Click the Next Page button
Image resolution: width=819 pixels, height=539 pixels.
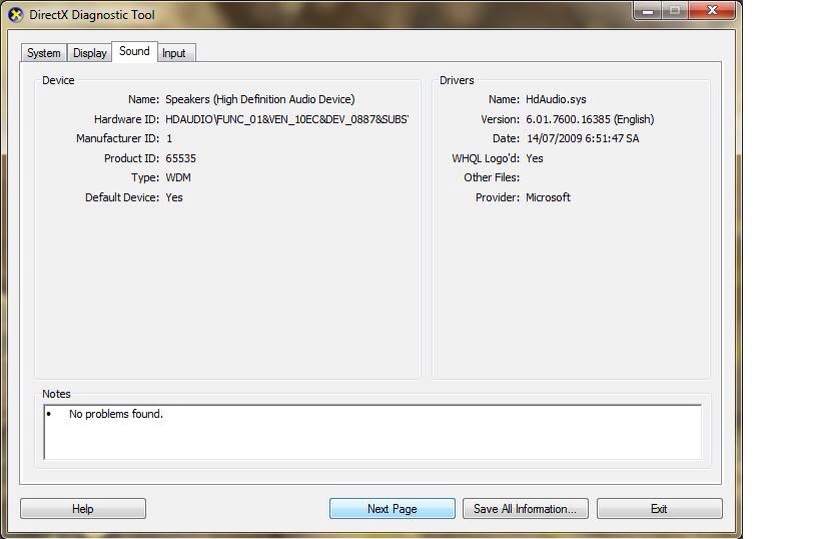tap(392, 509)
